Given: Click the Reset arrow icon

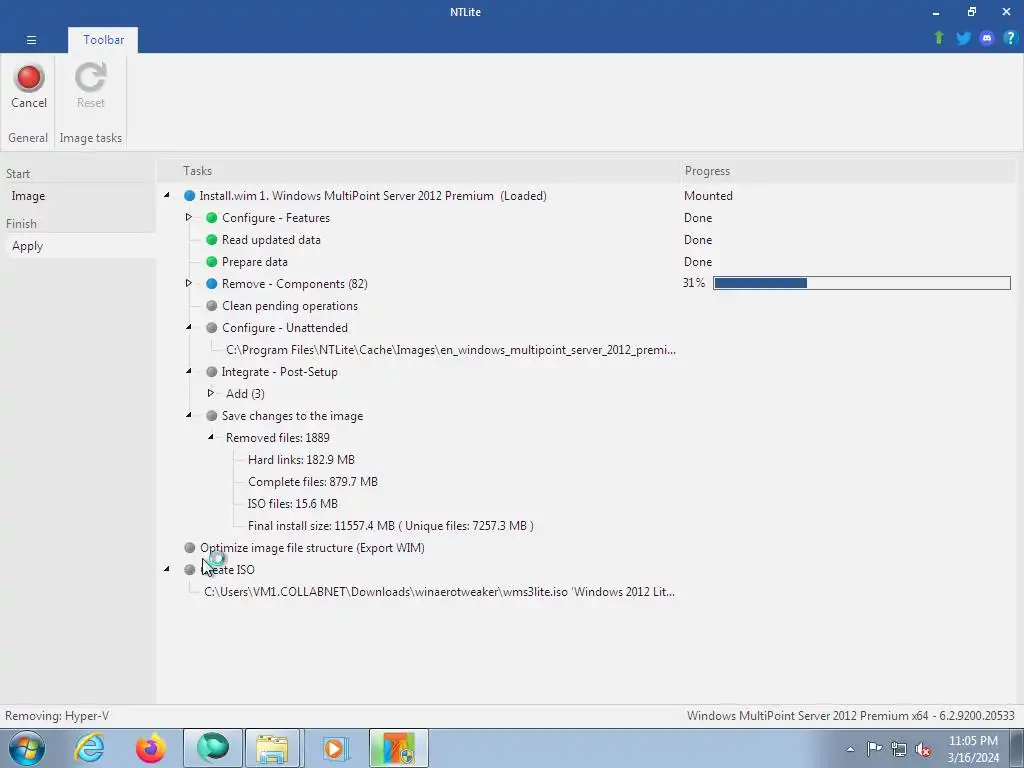Looking at the screenshot, I should [x=90, y=78].
